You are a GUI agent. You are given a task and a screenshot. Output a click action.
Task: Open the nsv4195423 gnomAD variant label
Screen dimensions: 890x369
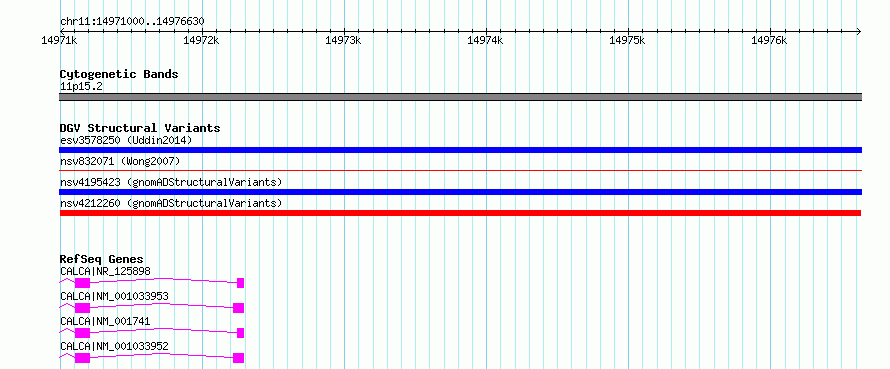click(x=171, y=182)
